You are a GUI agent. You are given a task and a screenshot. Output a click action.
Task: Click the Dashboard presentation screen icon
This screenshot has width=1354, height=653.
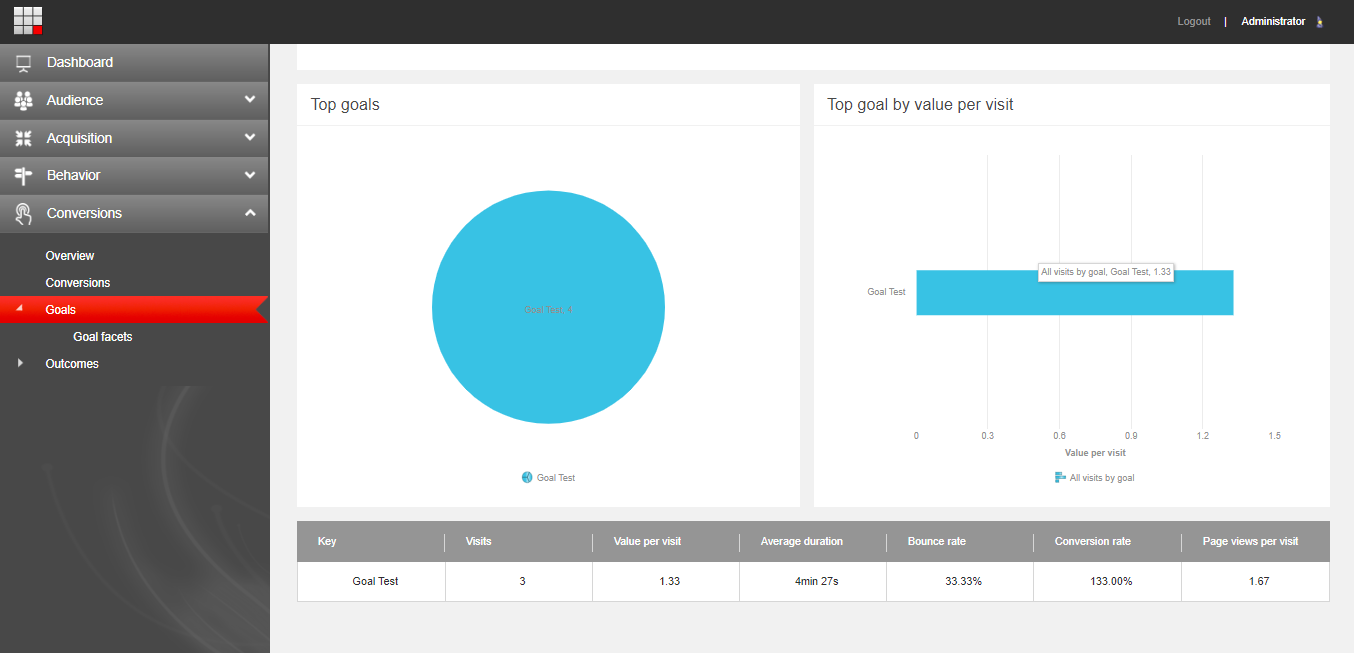pyautogui.click(x=24, y=63)
